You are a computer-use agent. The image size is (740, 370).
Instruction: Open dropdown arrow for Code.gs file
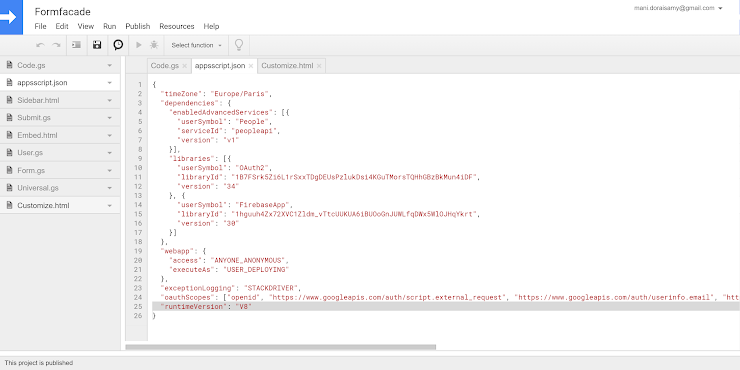(109, 66)
